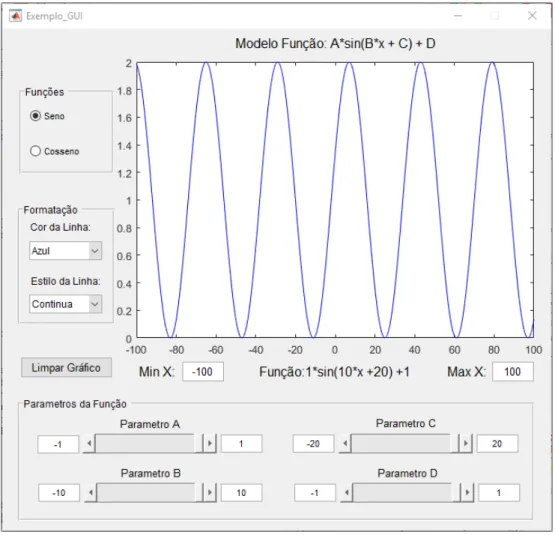Click Parametro C slider left arrow
This screenshot has width=555, height=535.
pos(345,444)
